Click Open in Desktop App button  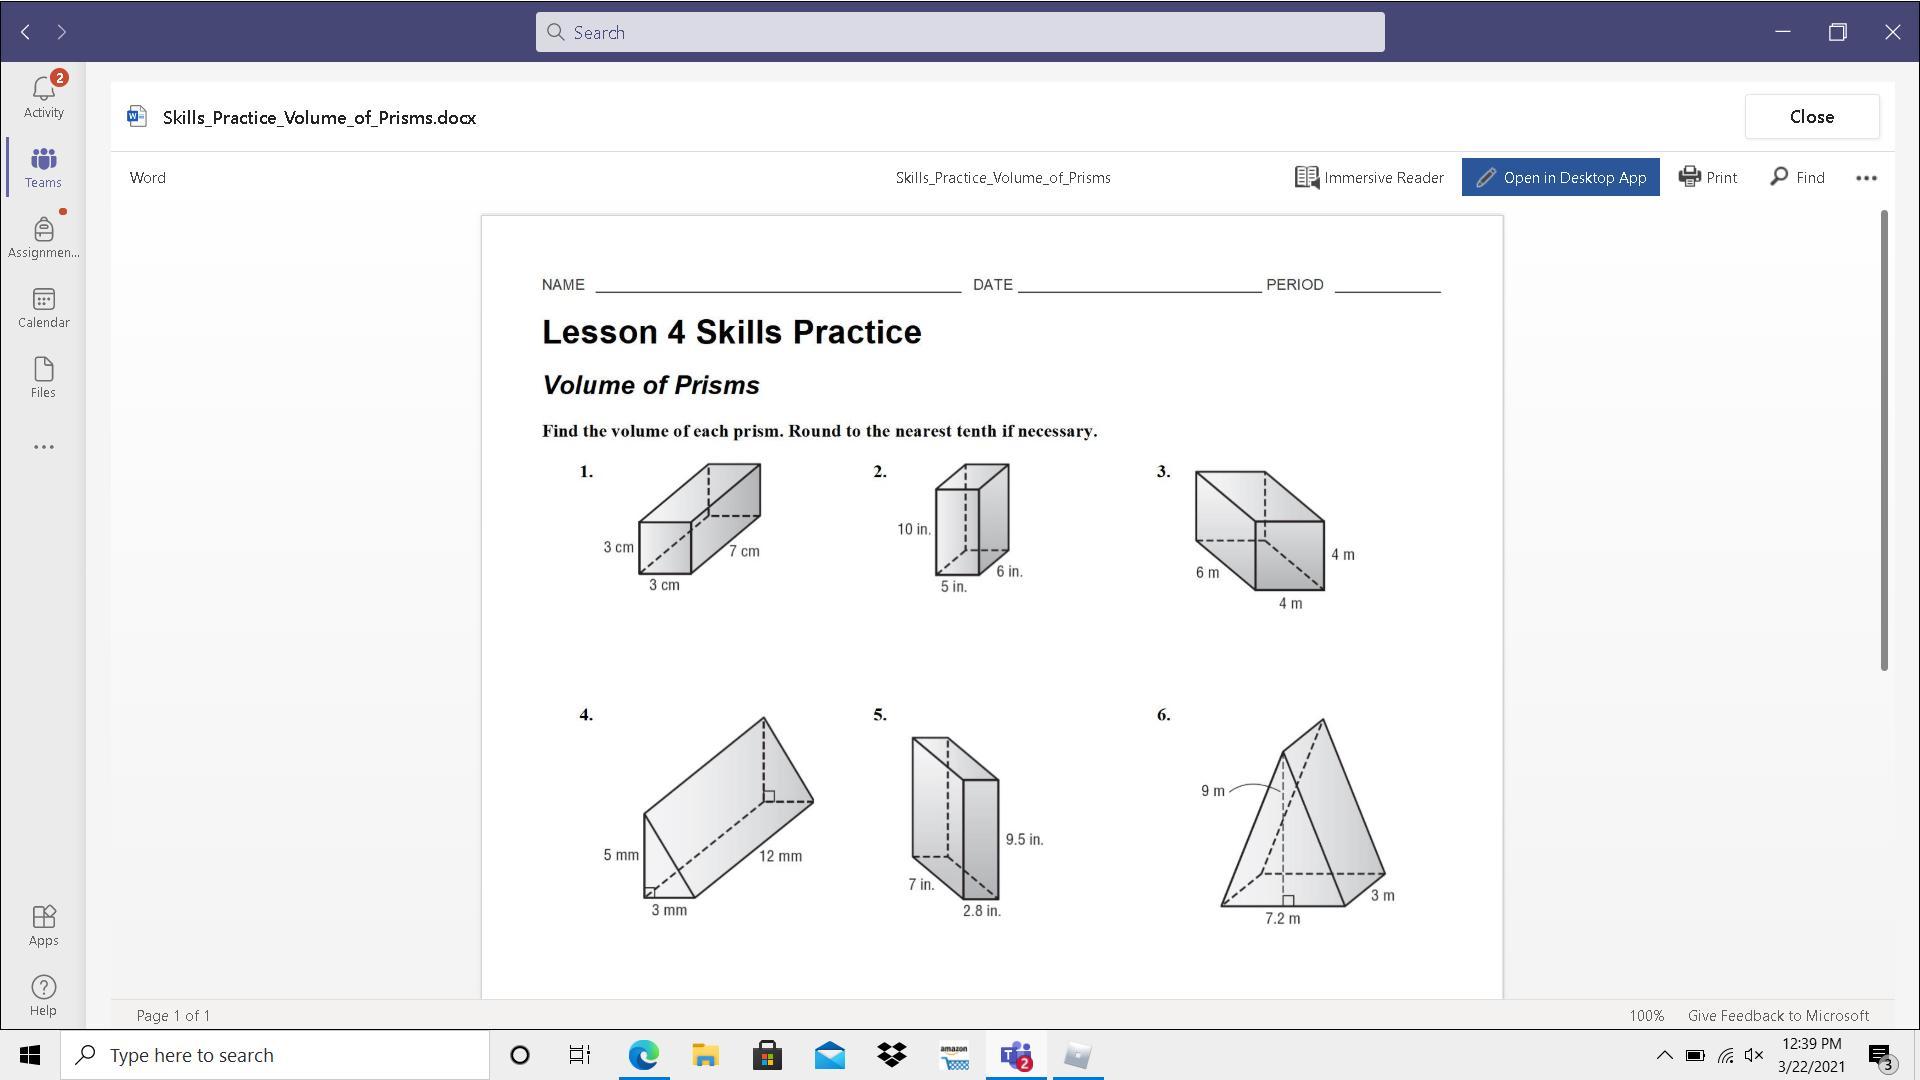[1560, 177]
